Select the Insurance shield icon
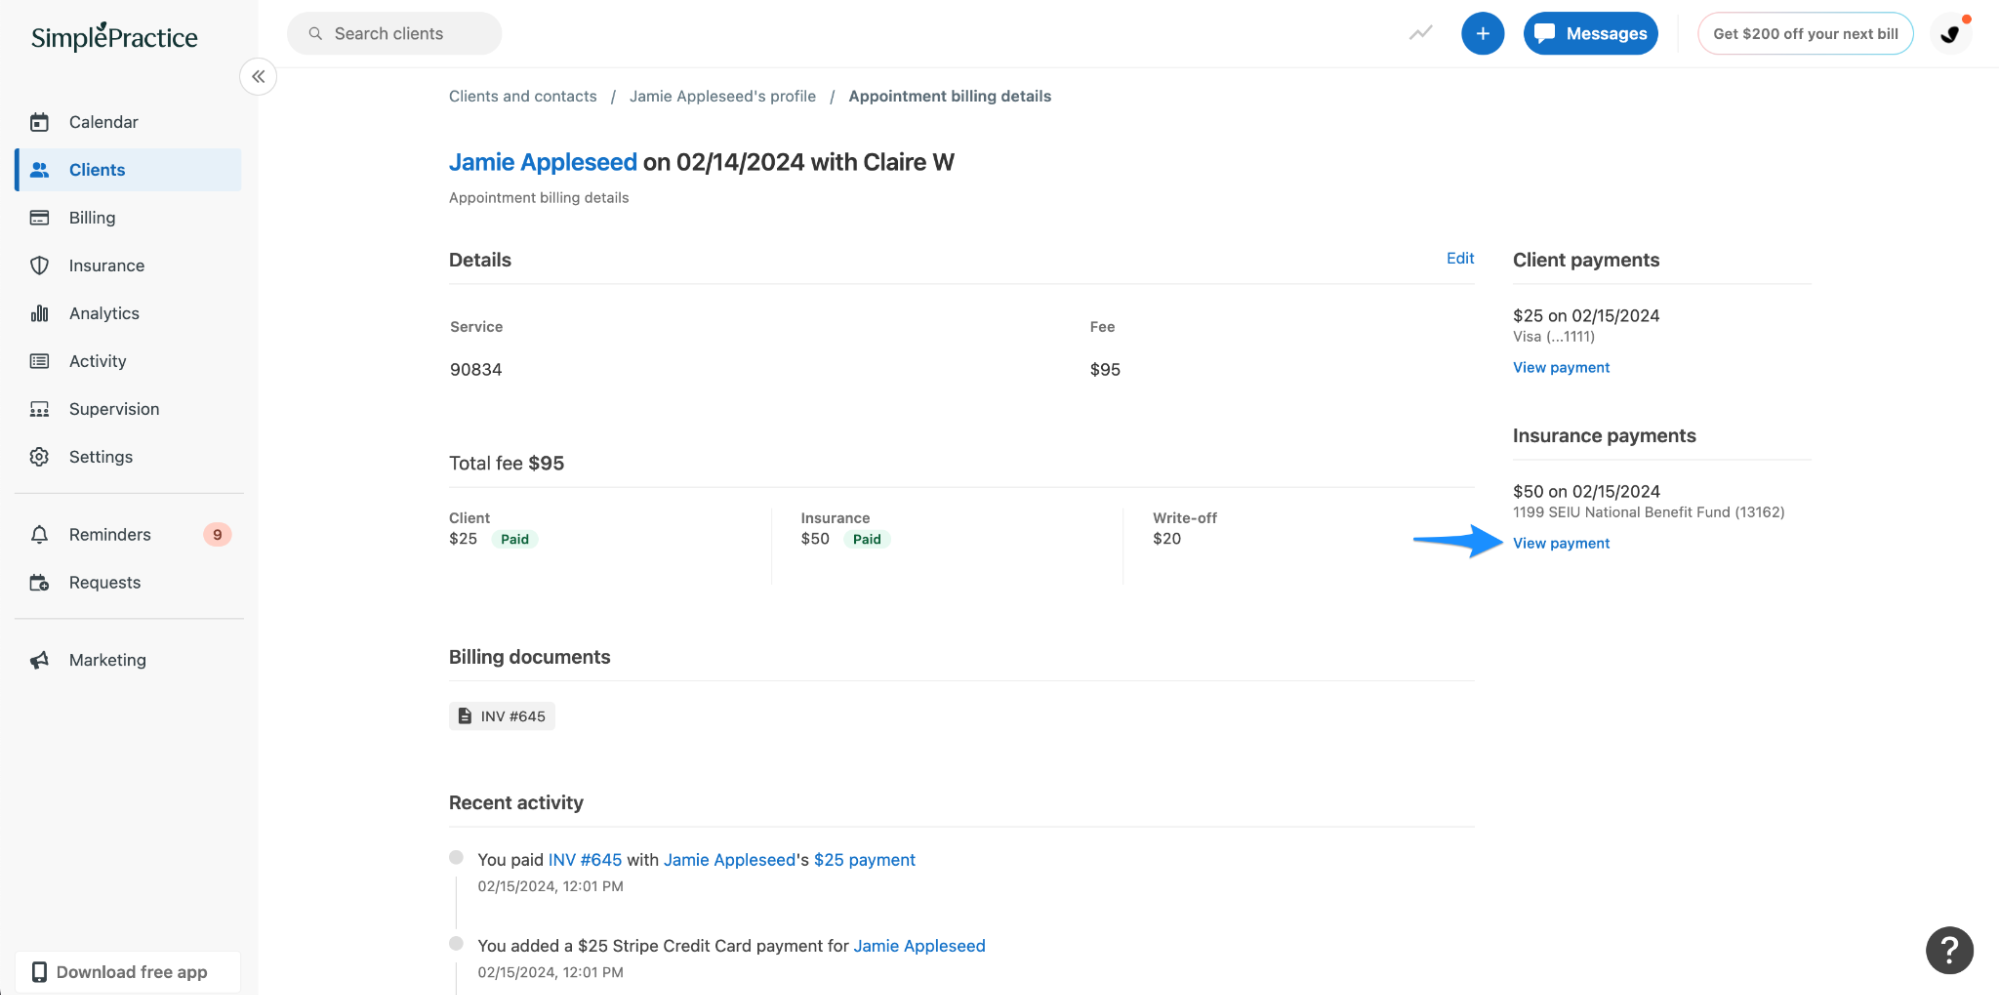 [39, 265]
